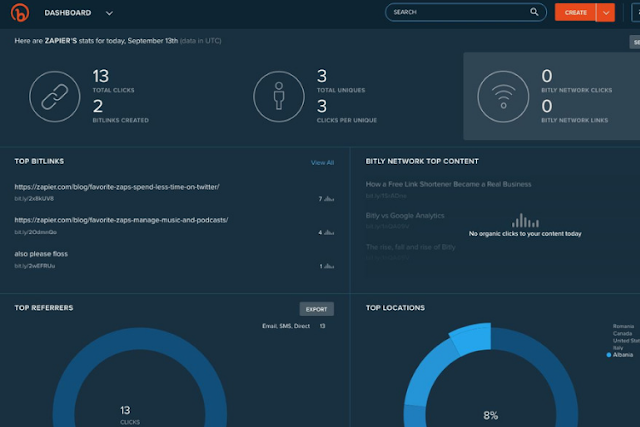Click the Bitly logo icon
Image resolution: width=640 pixels, height=427 pixels.
20,12
